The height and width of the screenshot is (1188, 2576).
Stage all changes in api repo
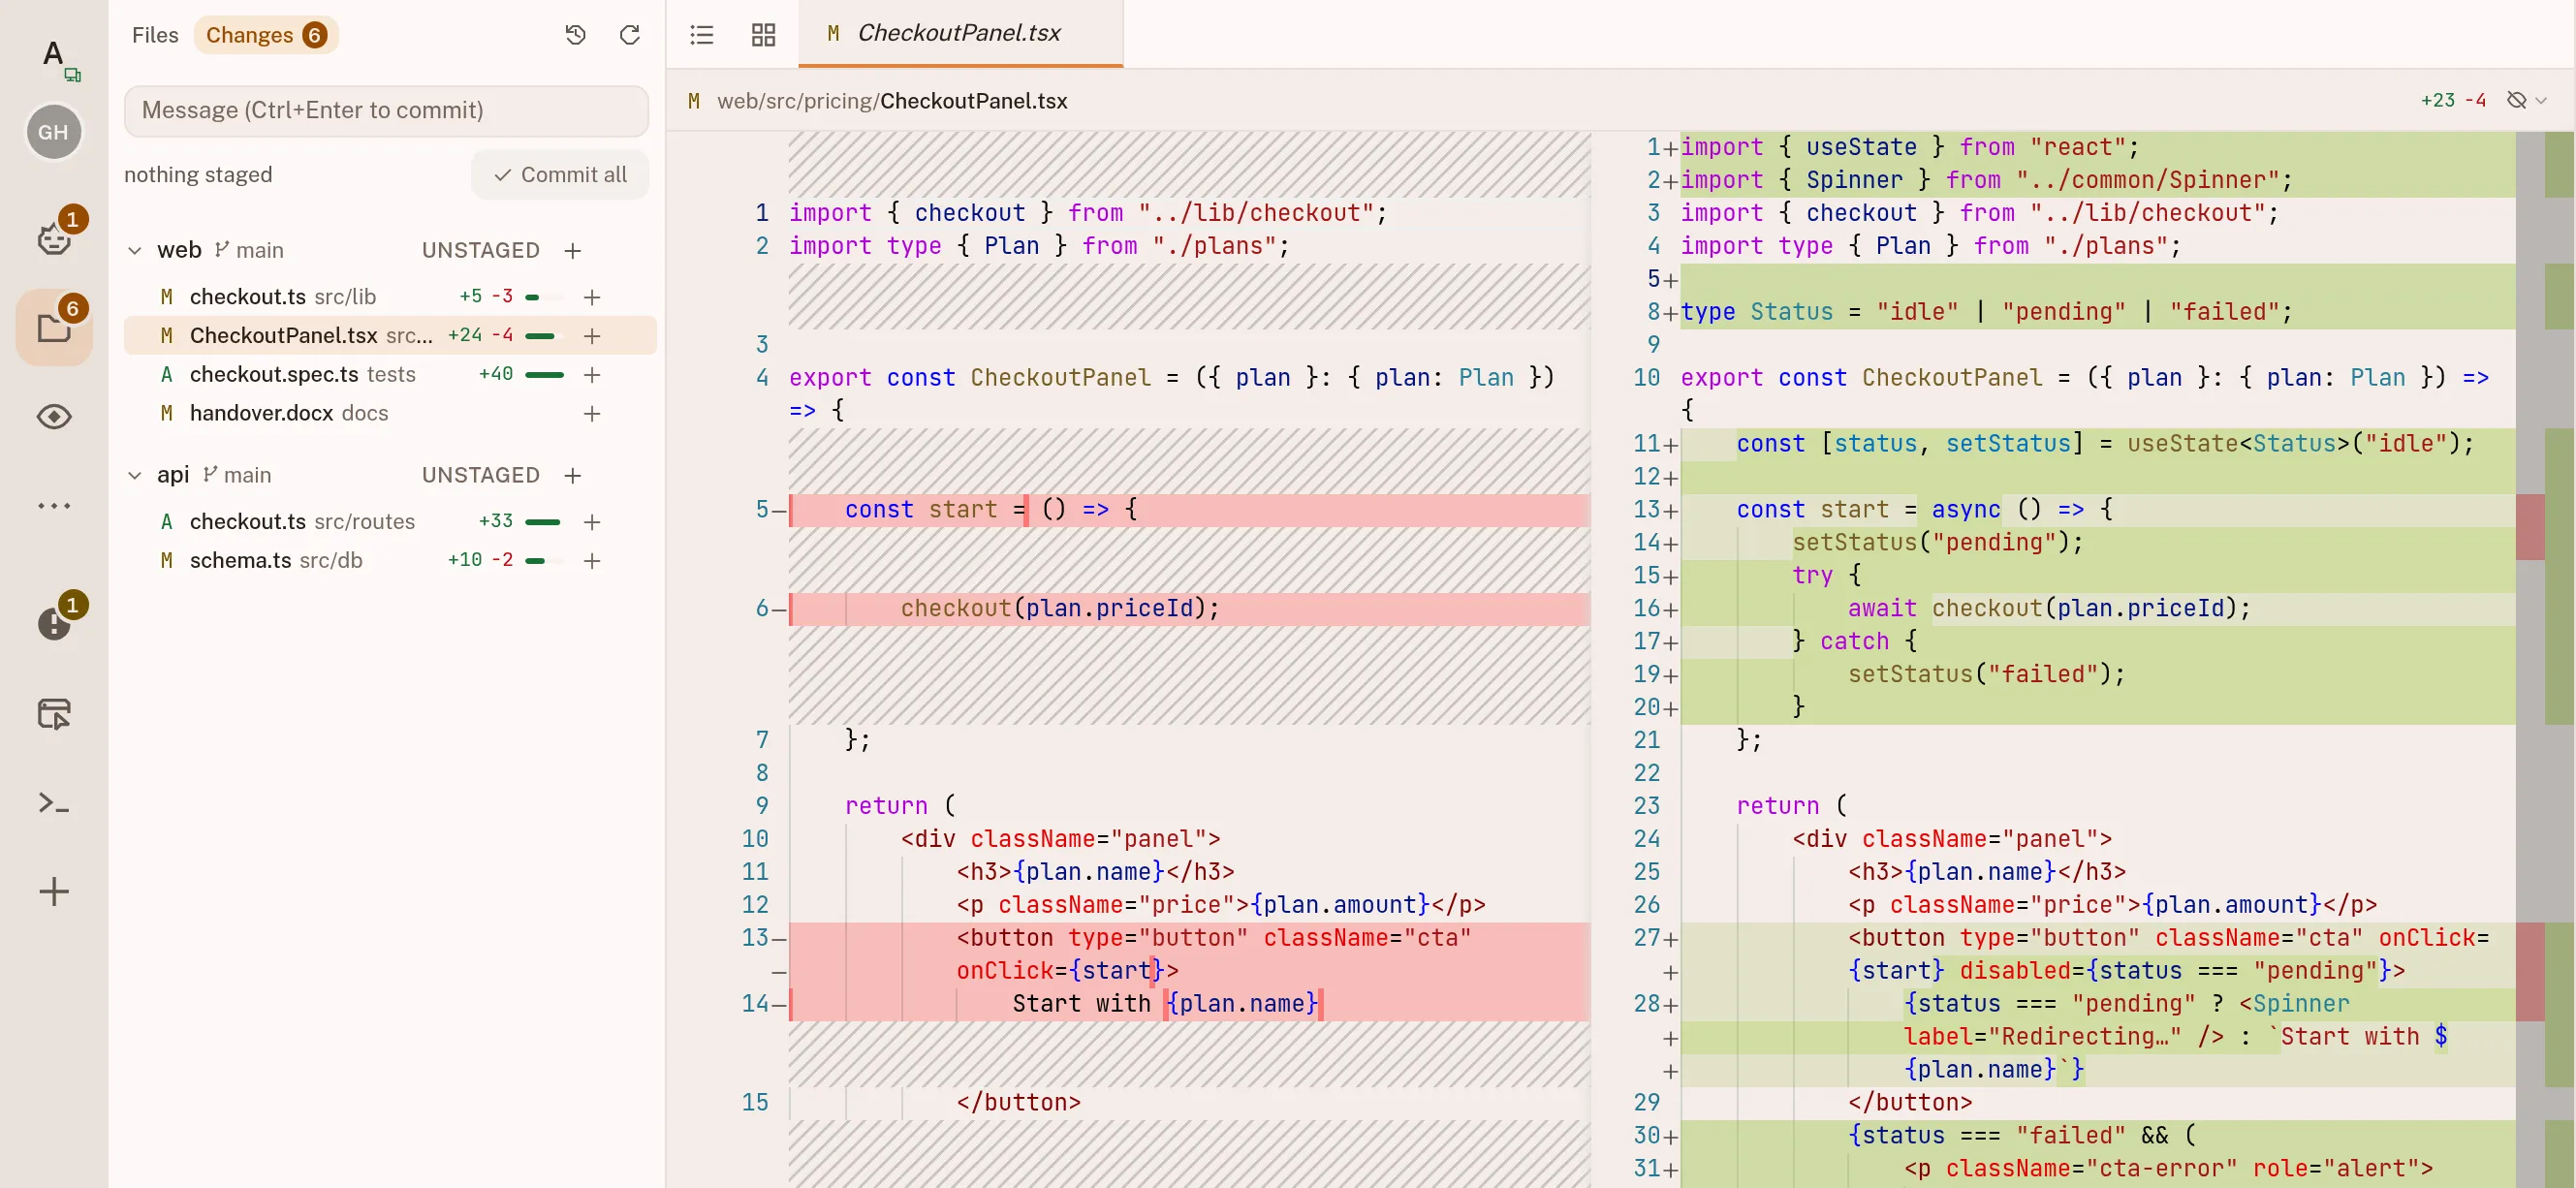pos(572,475)
